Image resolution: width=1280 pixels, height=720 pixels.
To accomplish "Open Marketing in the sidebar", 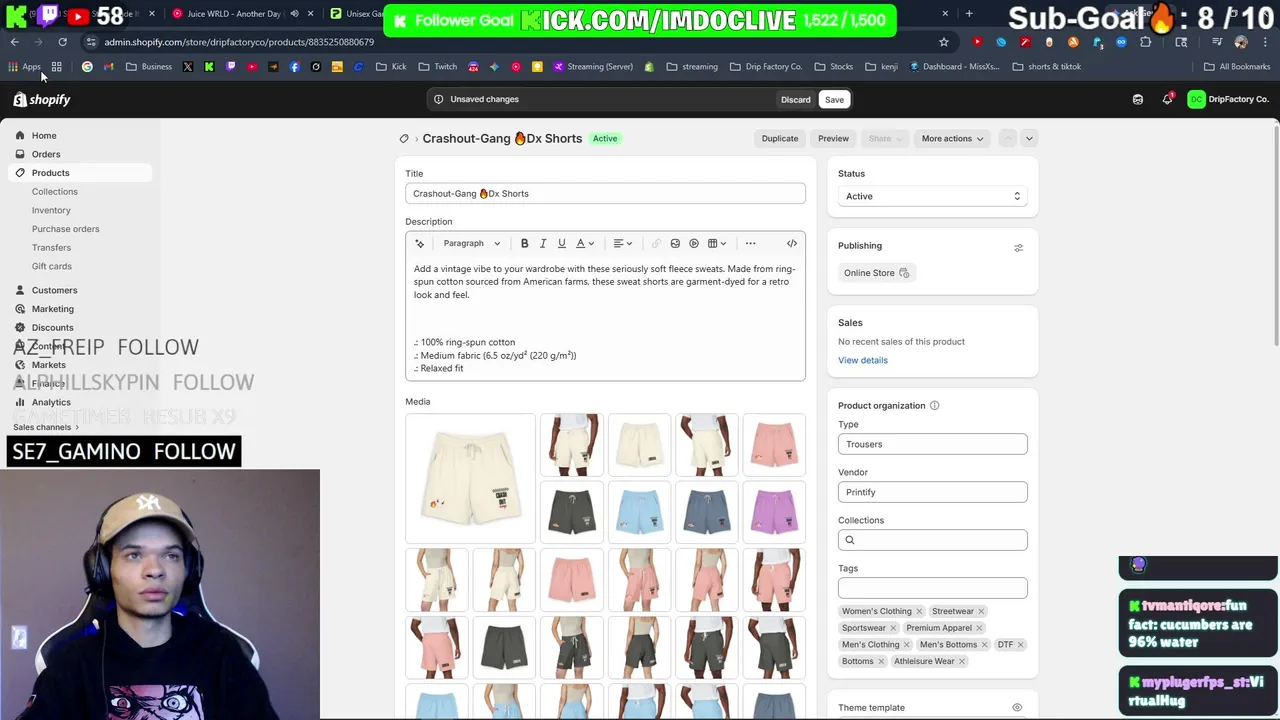I will click(x=53, y=309).
